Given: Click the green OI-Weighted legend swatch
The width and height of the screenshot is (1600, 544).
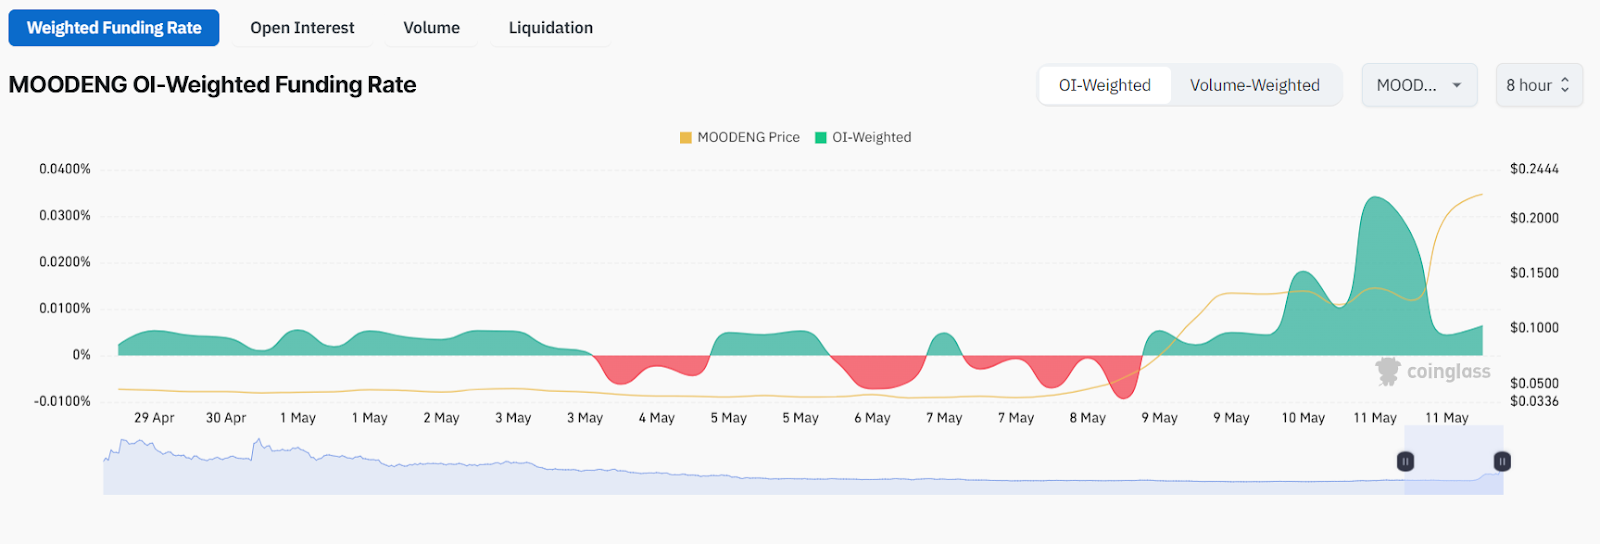Looking at the screenshot, I should tap(821, 138).
